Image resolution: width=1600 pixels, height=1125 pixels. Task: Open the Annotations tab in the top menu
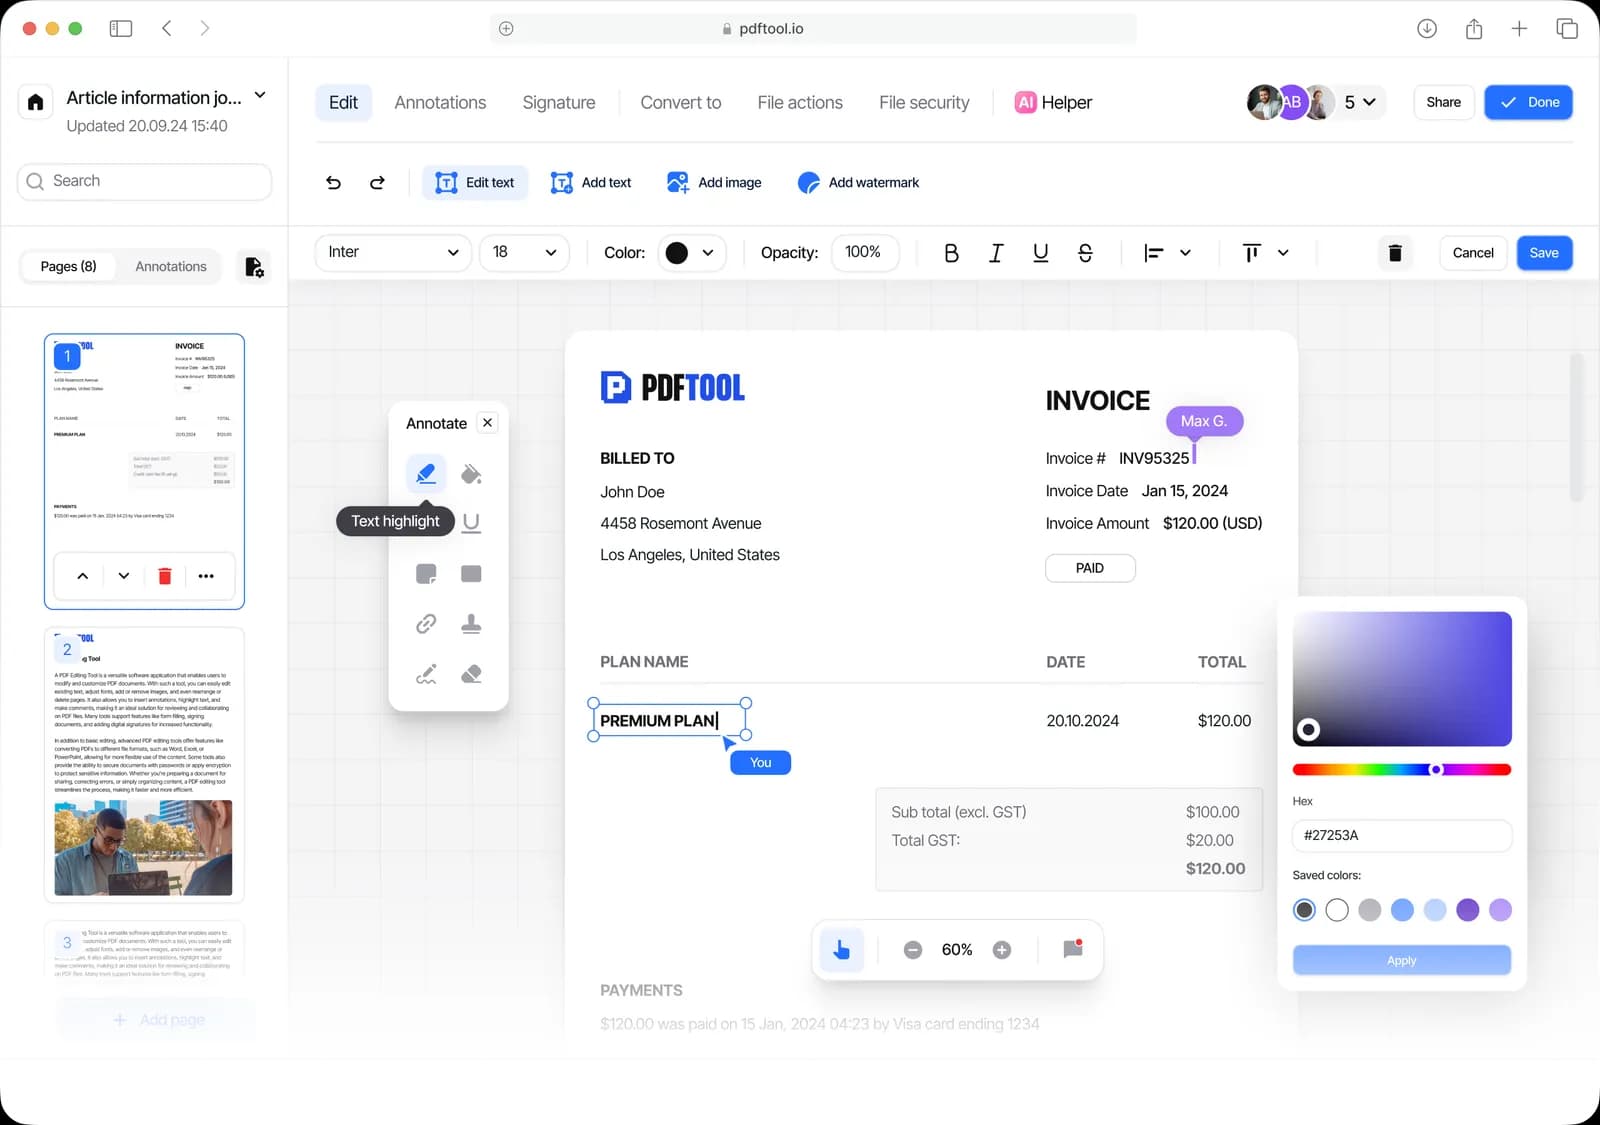440,103
